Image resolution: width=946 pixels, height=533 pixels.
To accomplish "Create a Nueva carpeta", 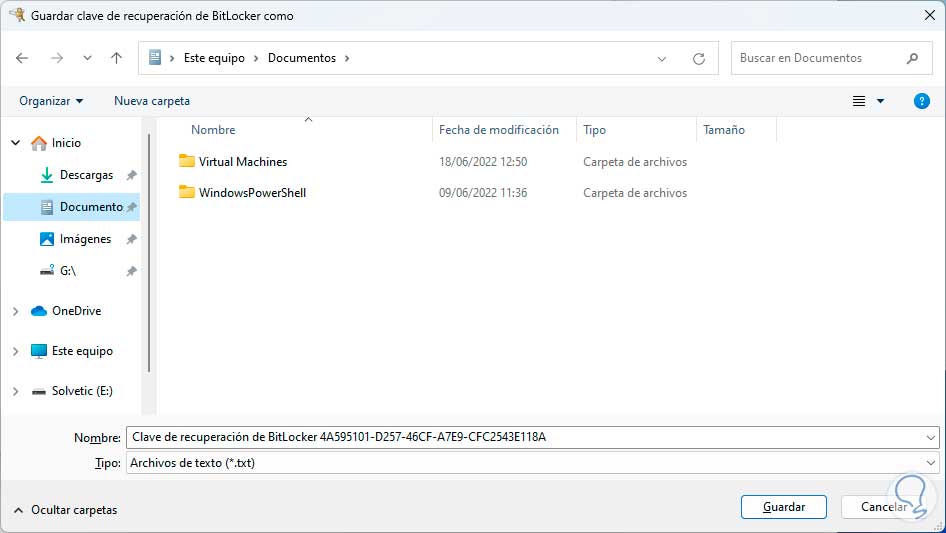I will pyautogui.click(x=152, y=101).
